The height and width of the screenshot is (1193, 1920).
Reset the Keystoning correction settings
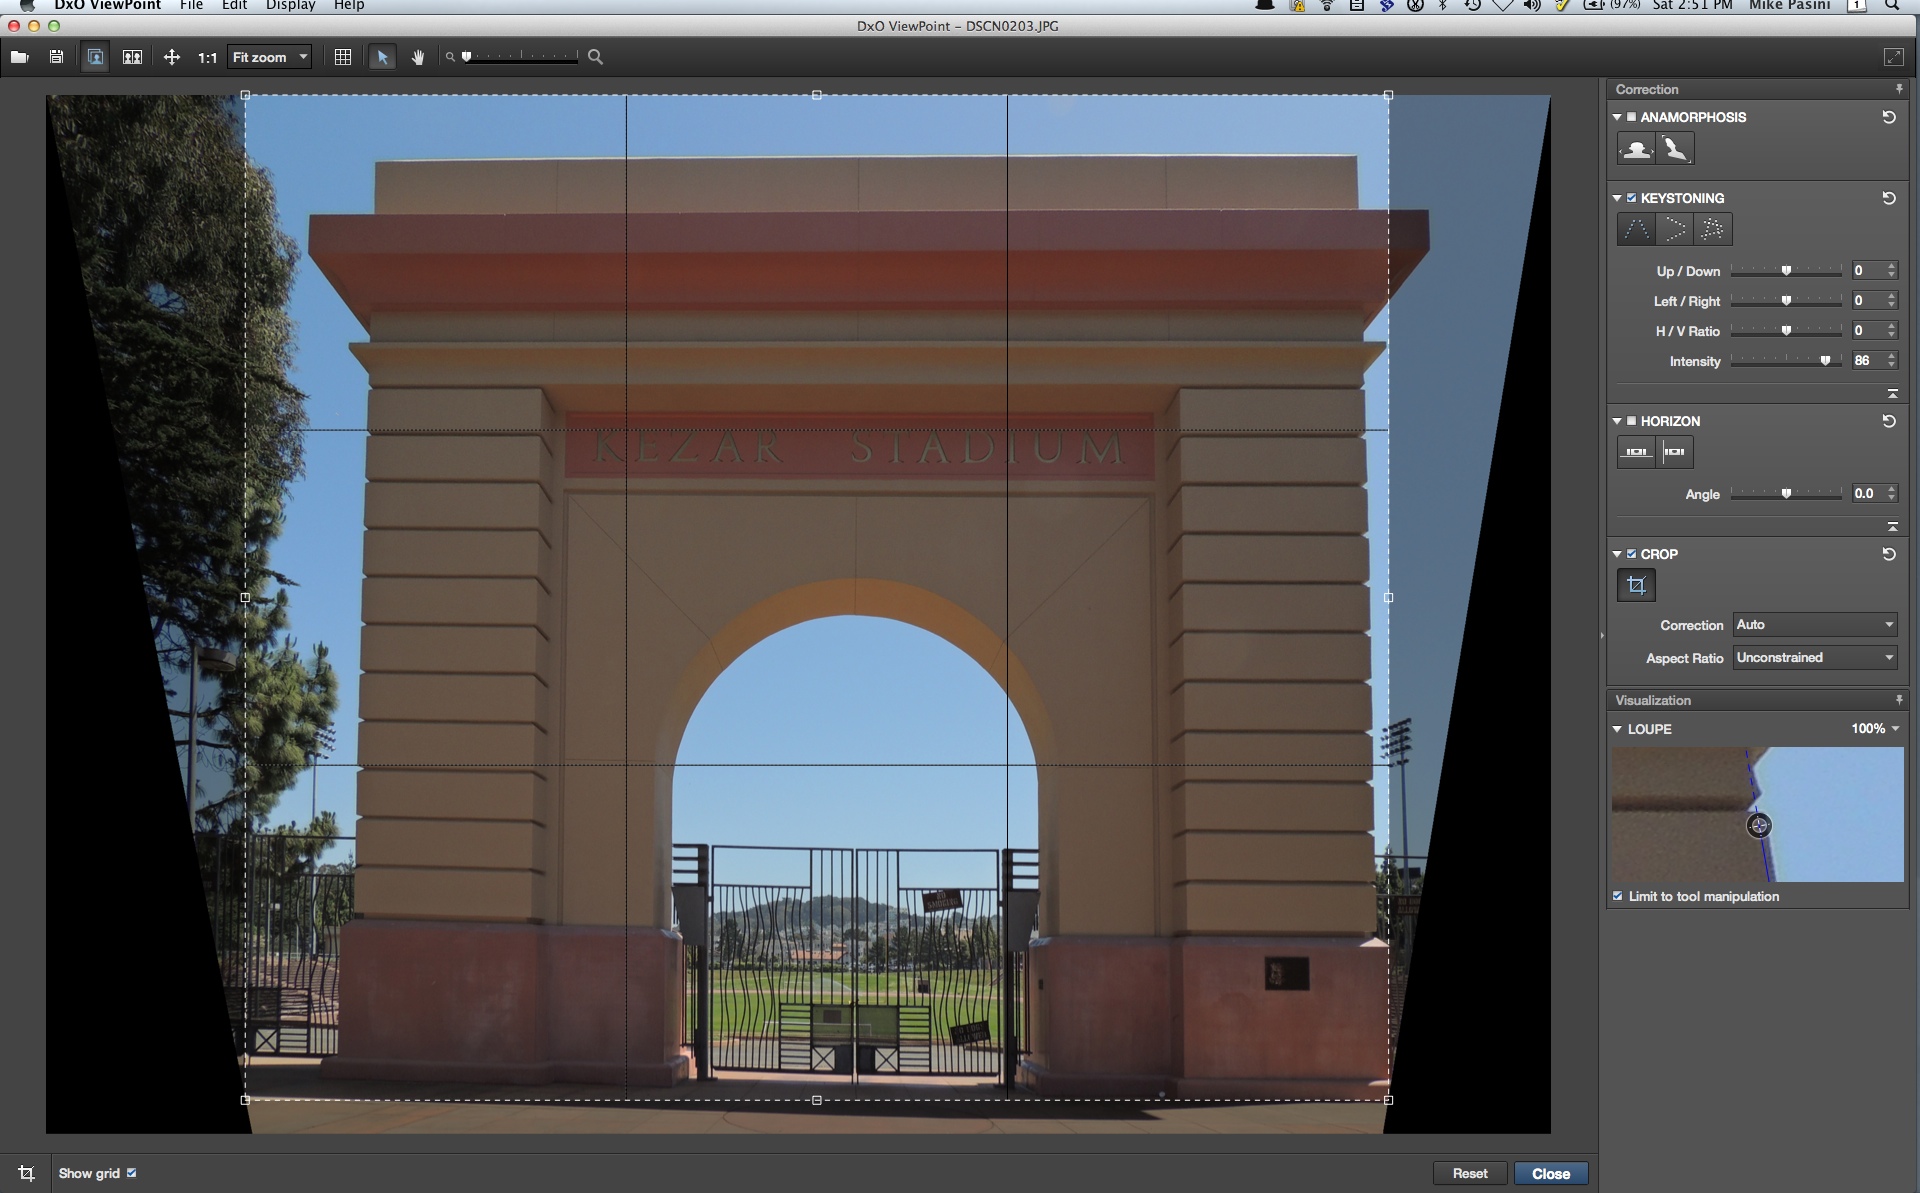coord(1888,198)
